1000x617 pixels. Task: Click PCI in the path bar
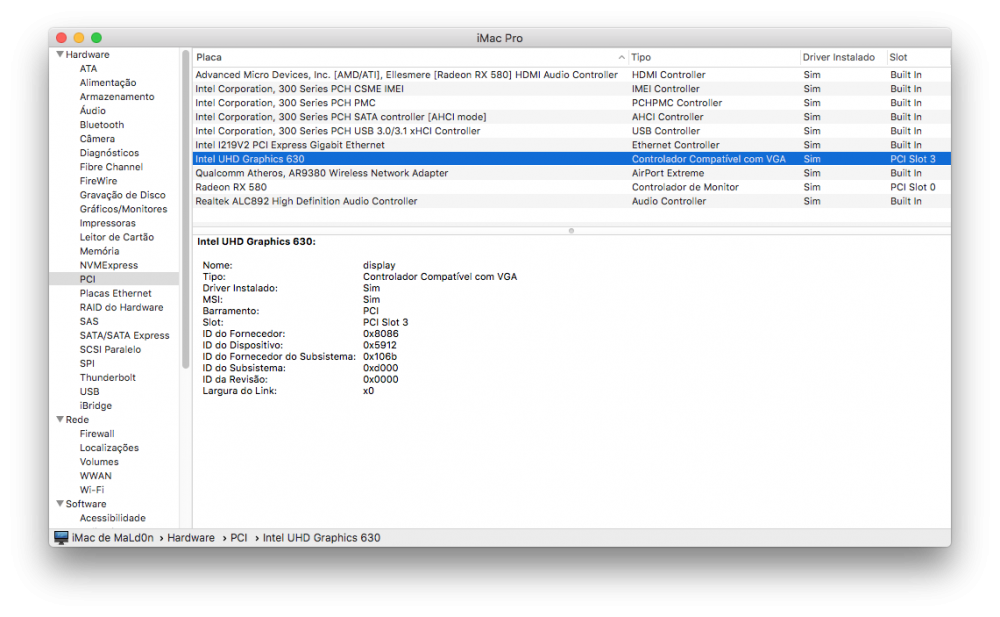[239, 538]
